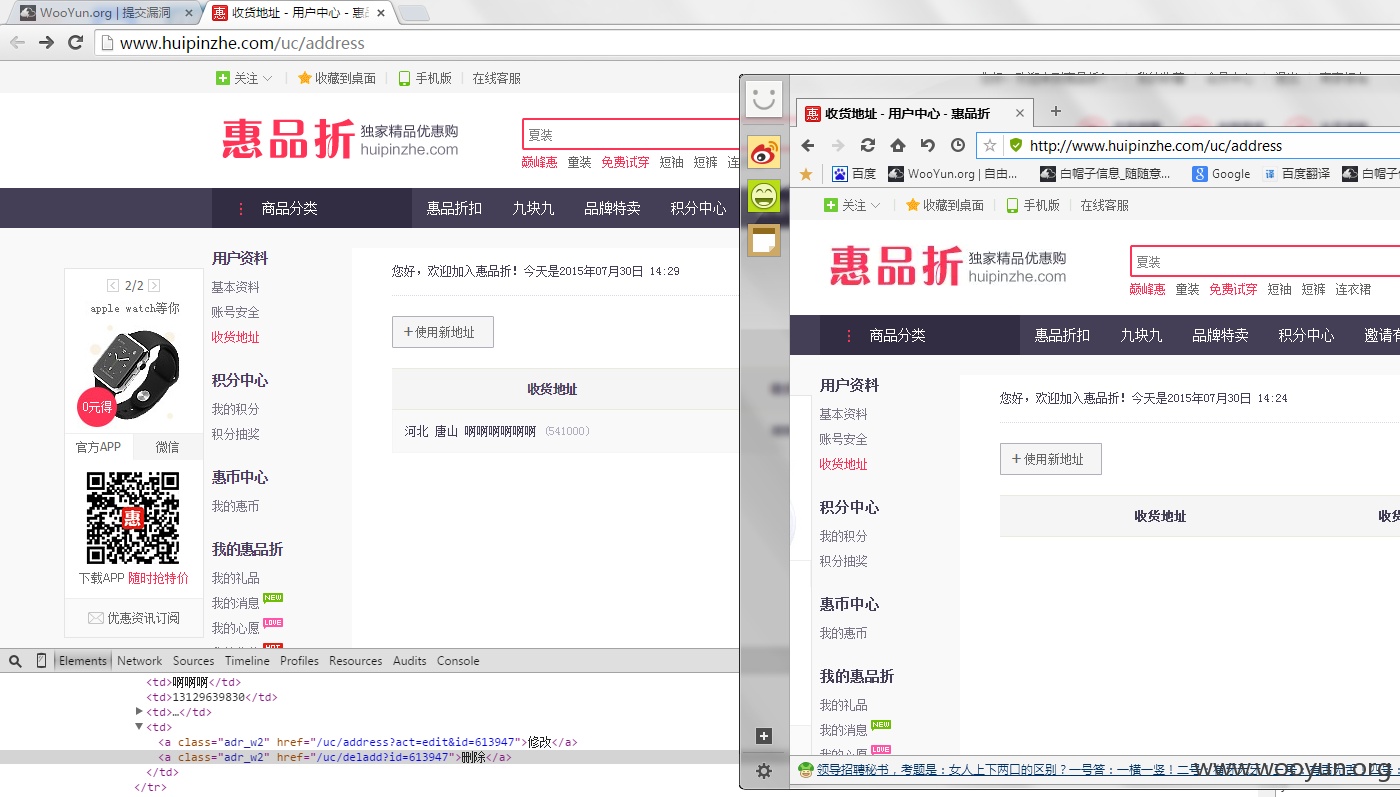Expand the 关注 dropdown in Chrome page

coord(245,78)
